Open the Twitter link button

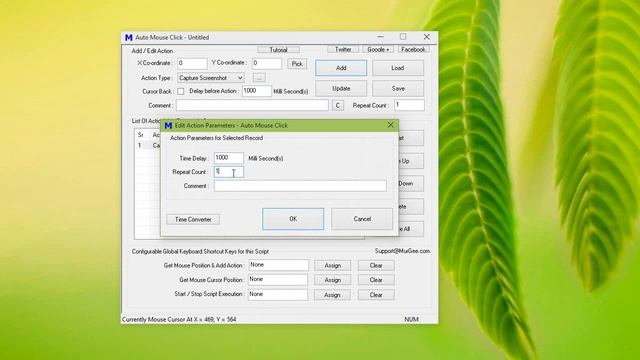click(x=343, y=49)
